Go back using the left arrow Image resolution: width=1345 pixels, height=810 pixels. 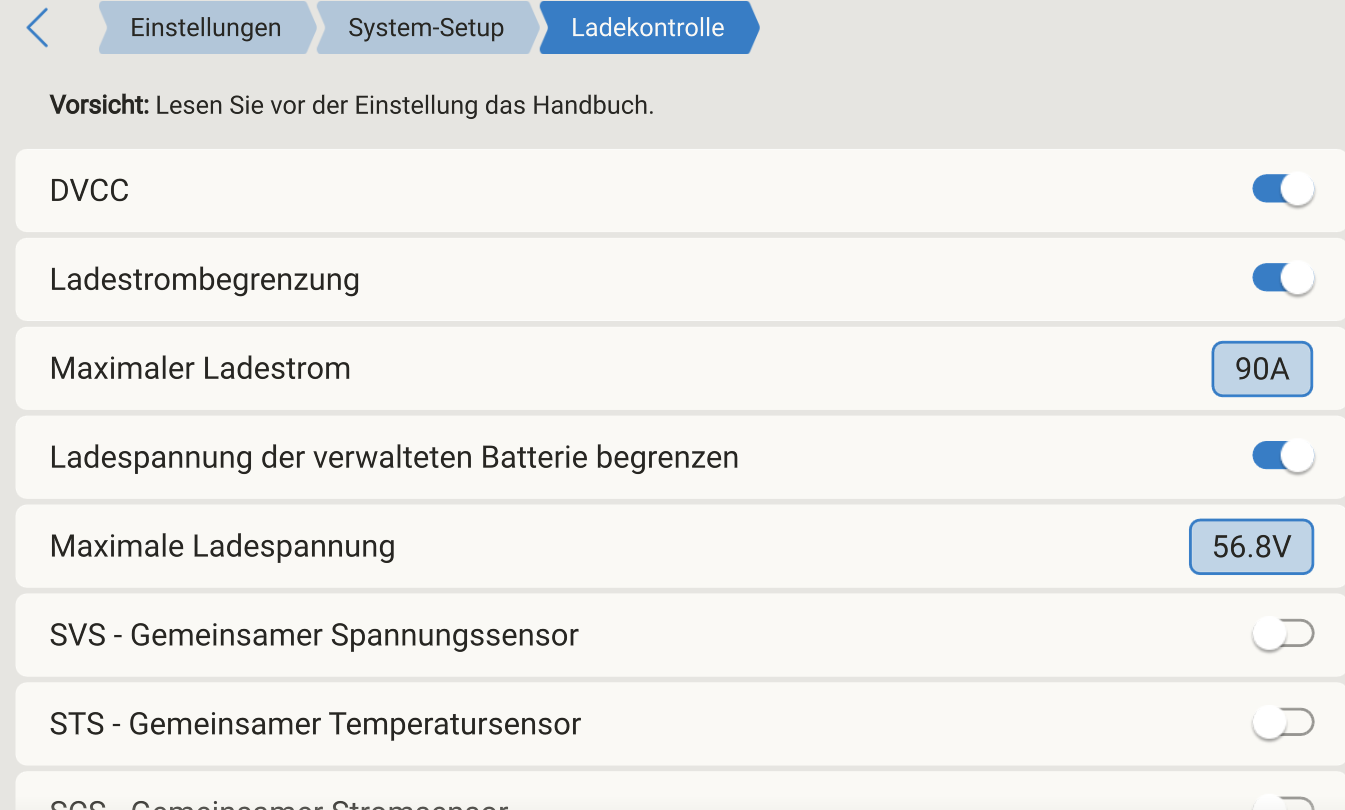[x=38, y=28]
